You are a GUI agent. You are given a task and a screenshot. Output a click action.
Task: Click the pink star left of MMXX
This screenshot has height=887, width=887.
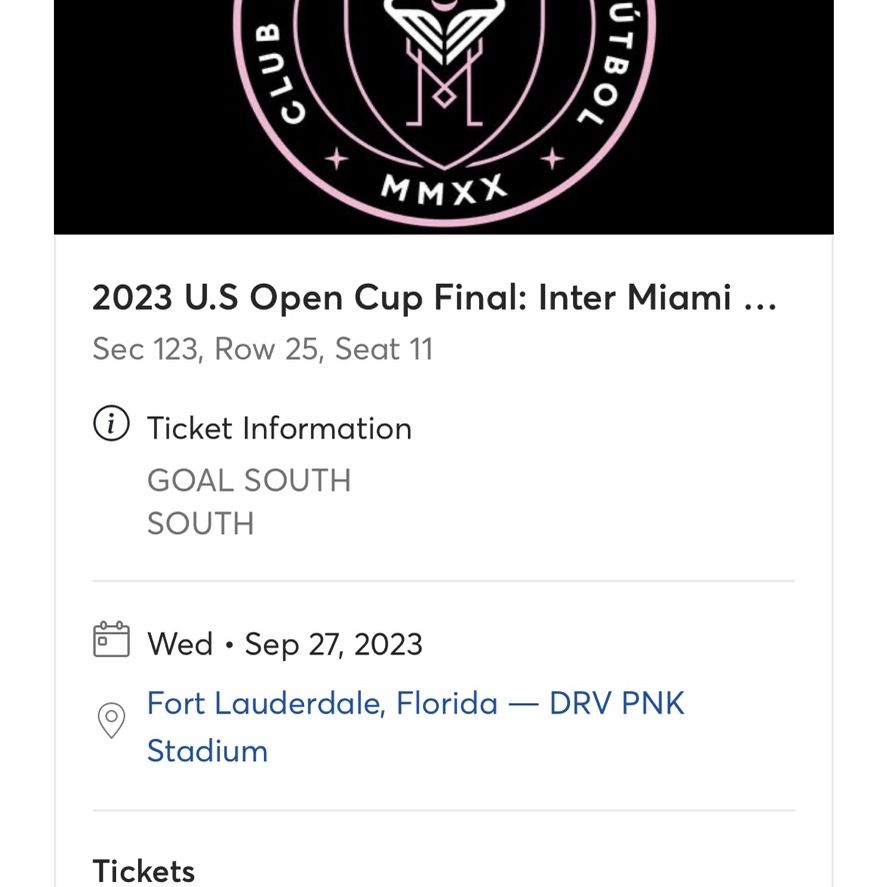(x=337, y=158)
